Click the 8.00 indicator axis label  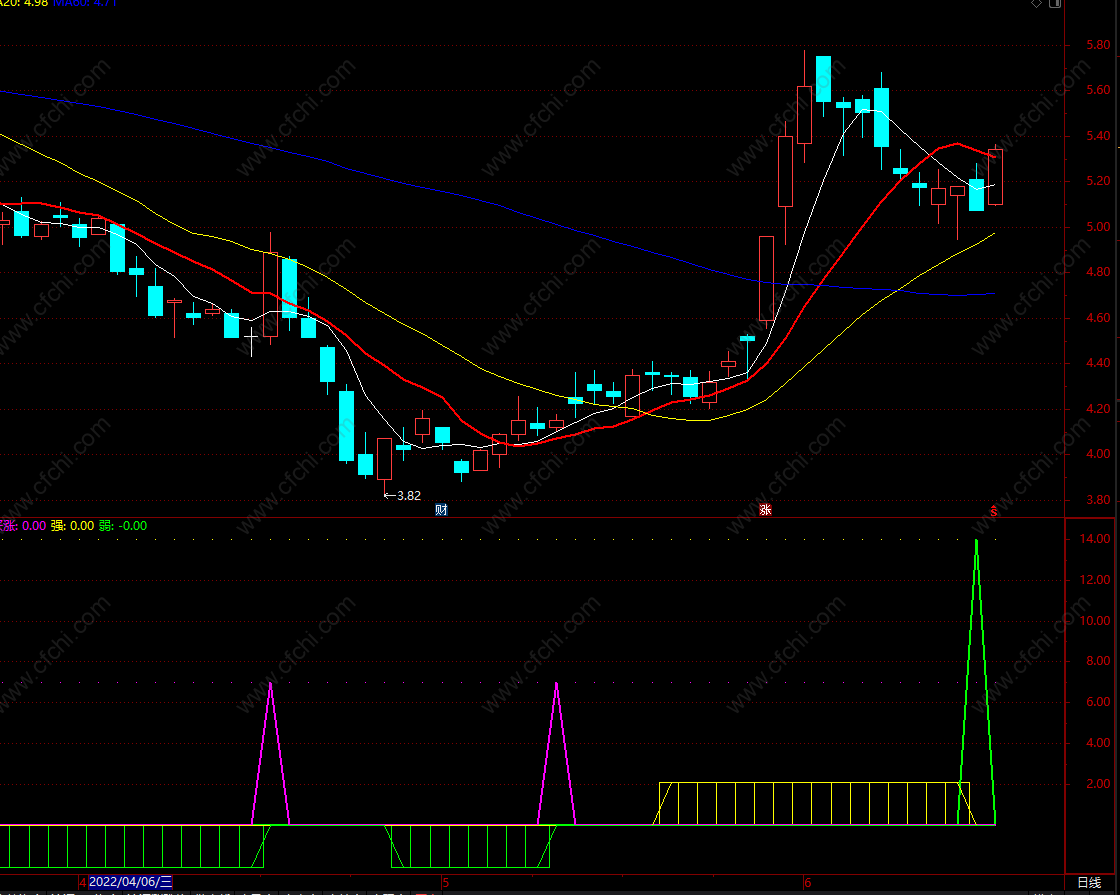pos(1099,661)
